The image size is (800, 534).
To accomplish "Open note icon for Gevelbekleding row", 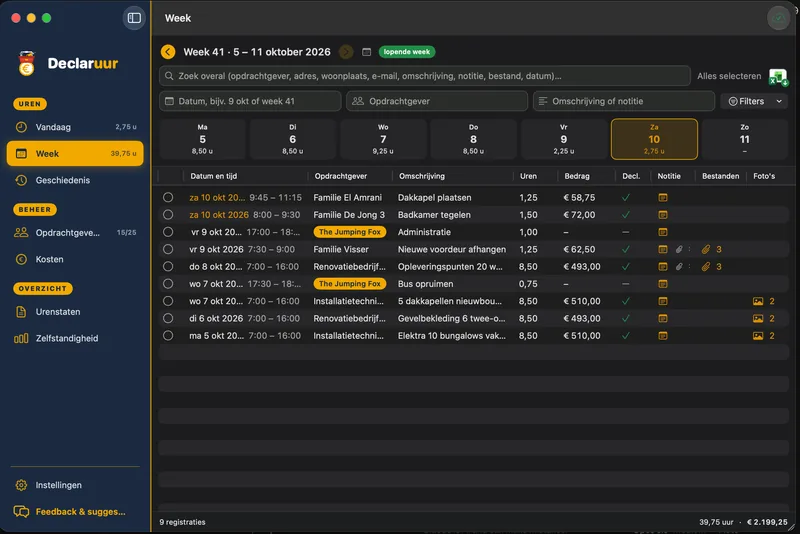I will (x=663, y=318).
